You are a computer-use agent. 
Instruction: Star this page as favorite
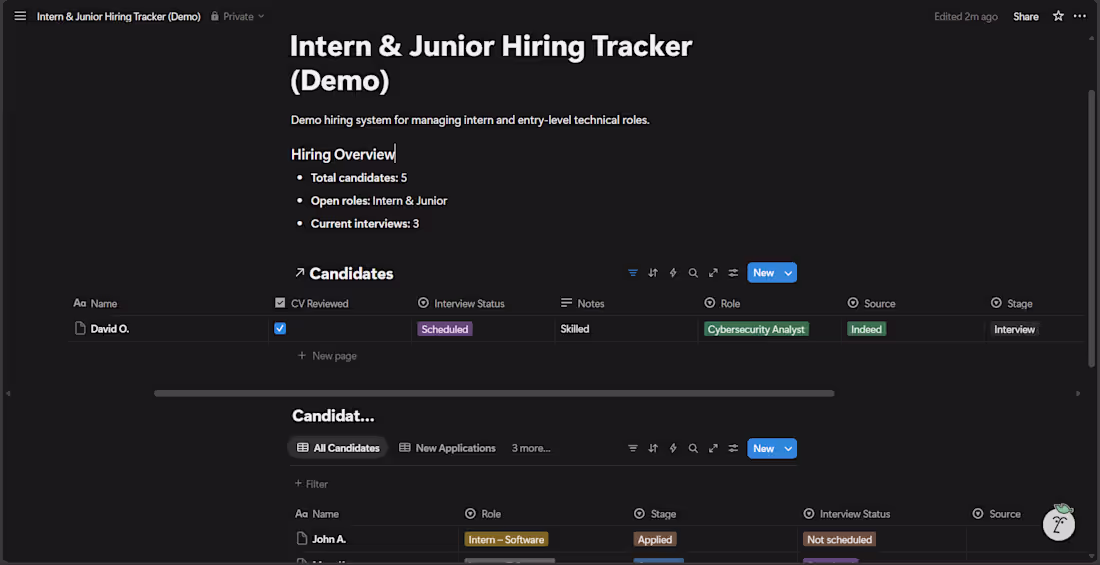pyautogui.click(x=1058, y=16)
